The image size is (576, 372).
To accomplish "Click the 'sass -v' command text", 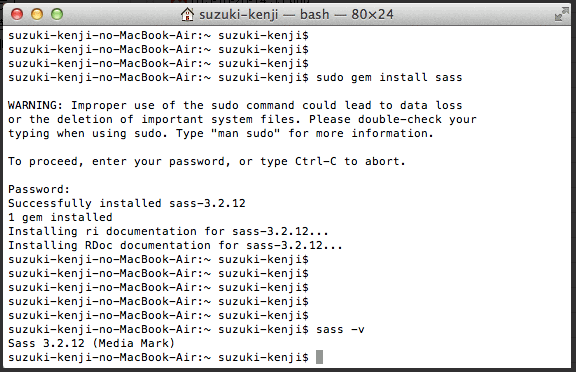I will 340,329.
